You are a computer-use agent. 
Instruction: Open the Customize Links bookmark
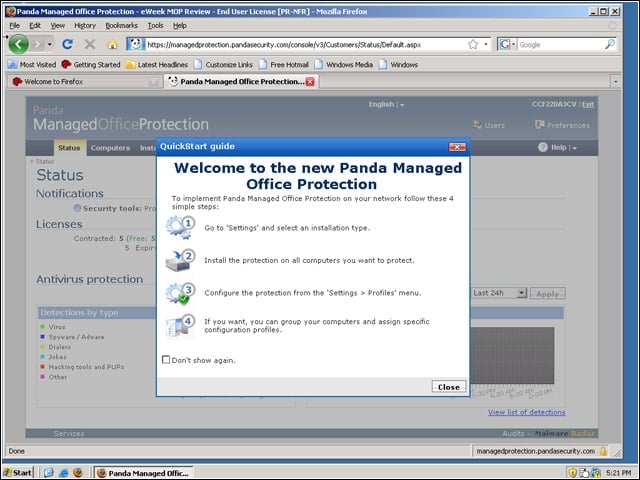click(223, 64)
